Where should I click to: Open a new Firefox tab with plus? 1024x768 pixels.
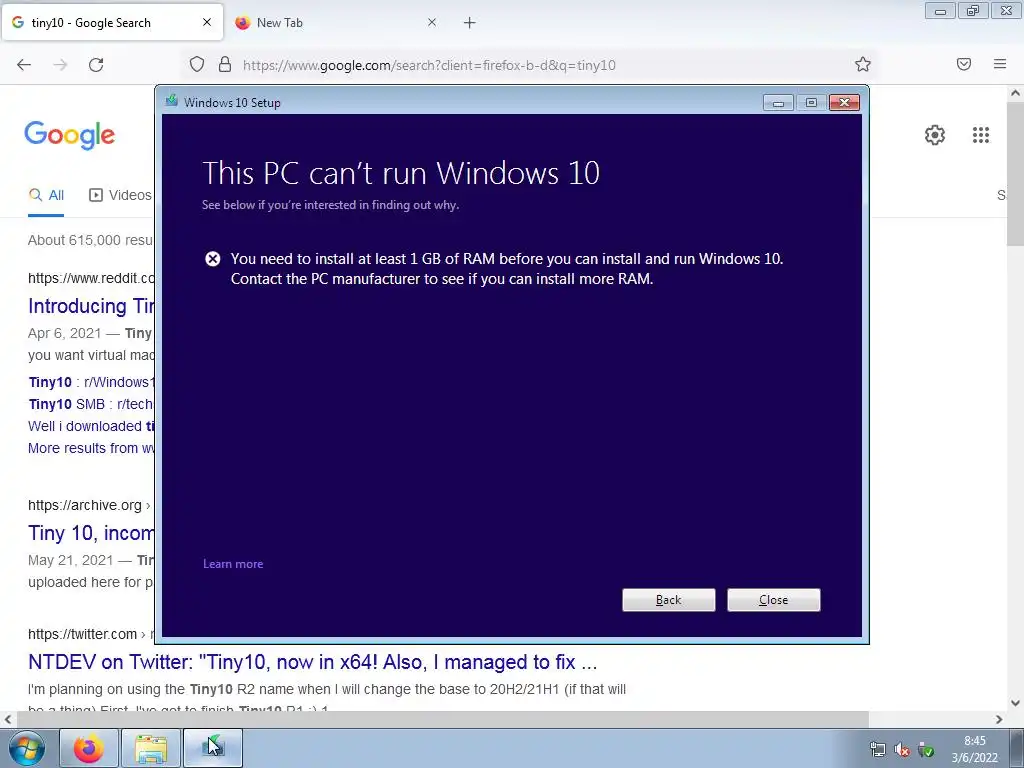[470, 23]
